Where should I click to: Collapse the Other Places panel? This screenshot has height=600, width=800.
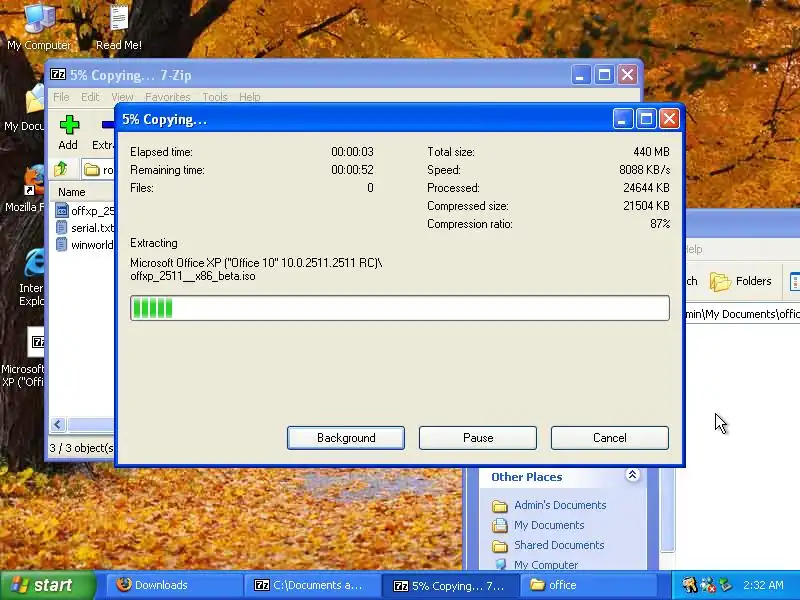tap(632, 476)
